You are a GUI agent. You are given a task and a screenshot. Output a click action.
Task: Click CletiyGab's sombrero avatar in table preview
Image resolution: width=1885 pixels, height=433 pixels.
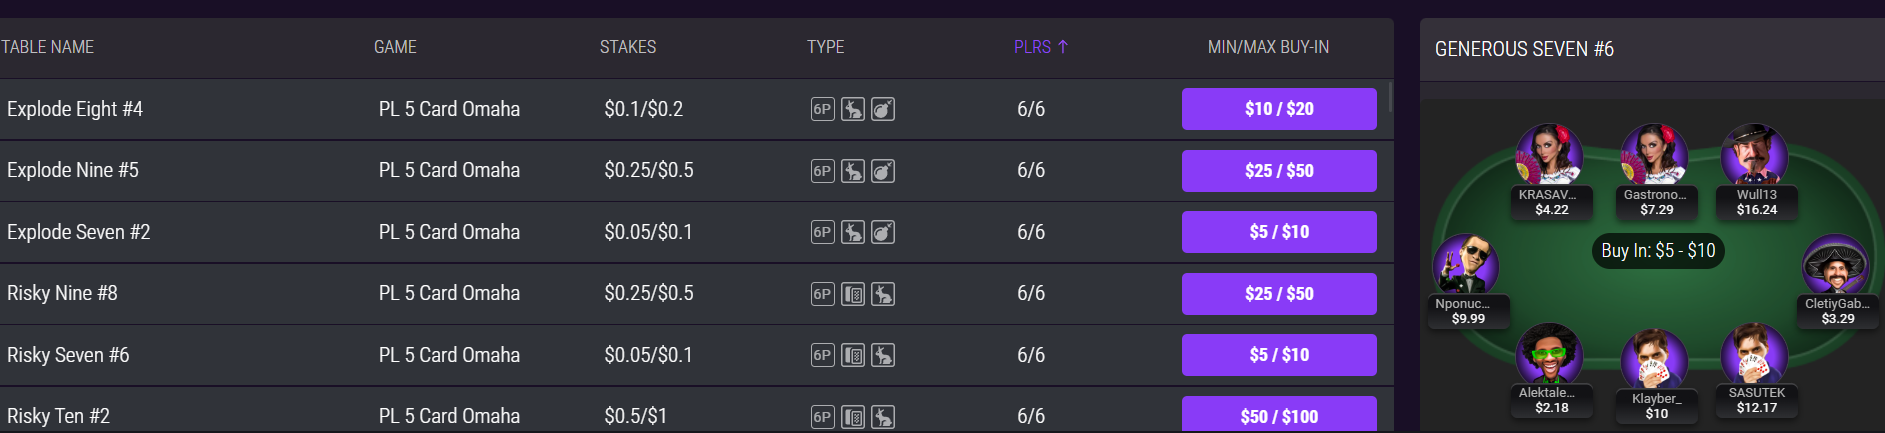coord(1834,266)
